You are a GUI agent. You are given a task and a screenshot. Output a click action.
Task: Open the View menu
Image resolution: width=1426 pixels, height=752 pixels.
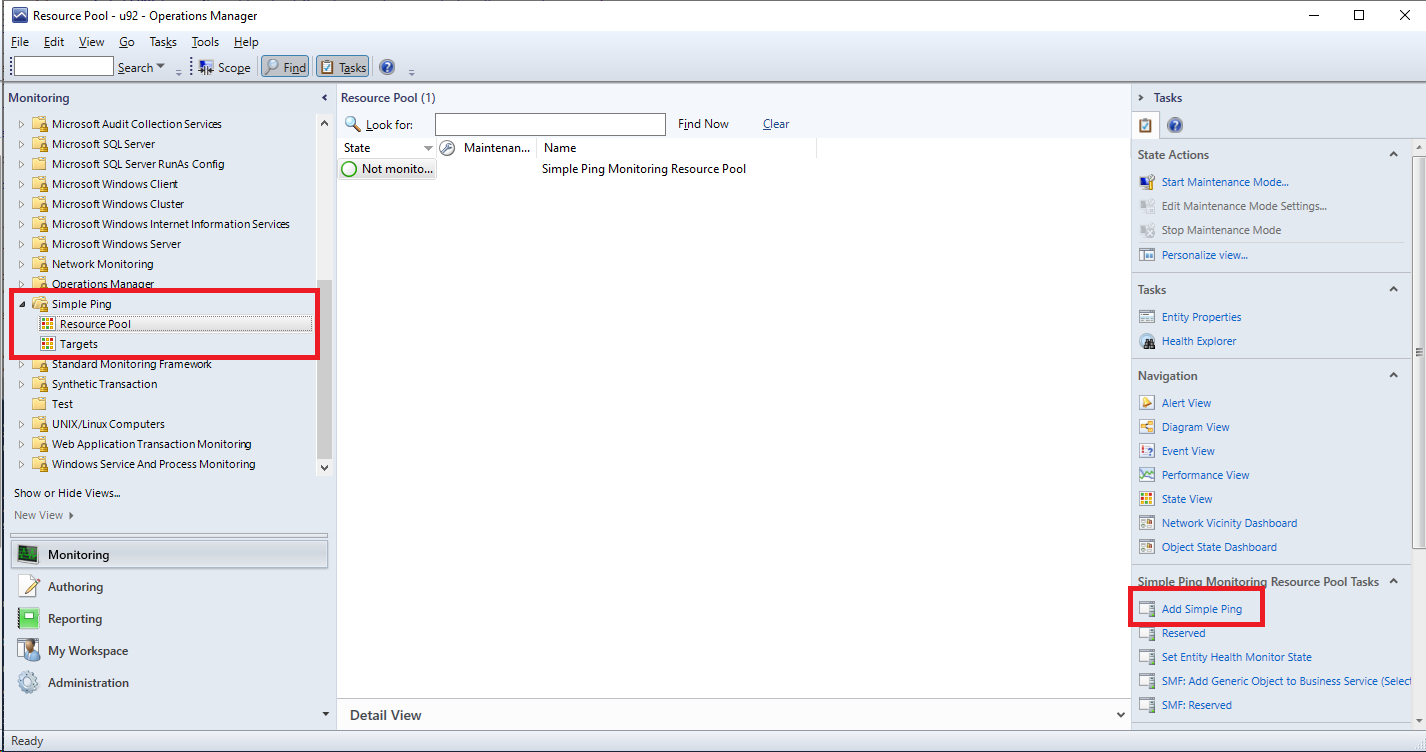[x=92, y=42]
